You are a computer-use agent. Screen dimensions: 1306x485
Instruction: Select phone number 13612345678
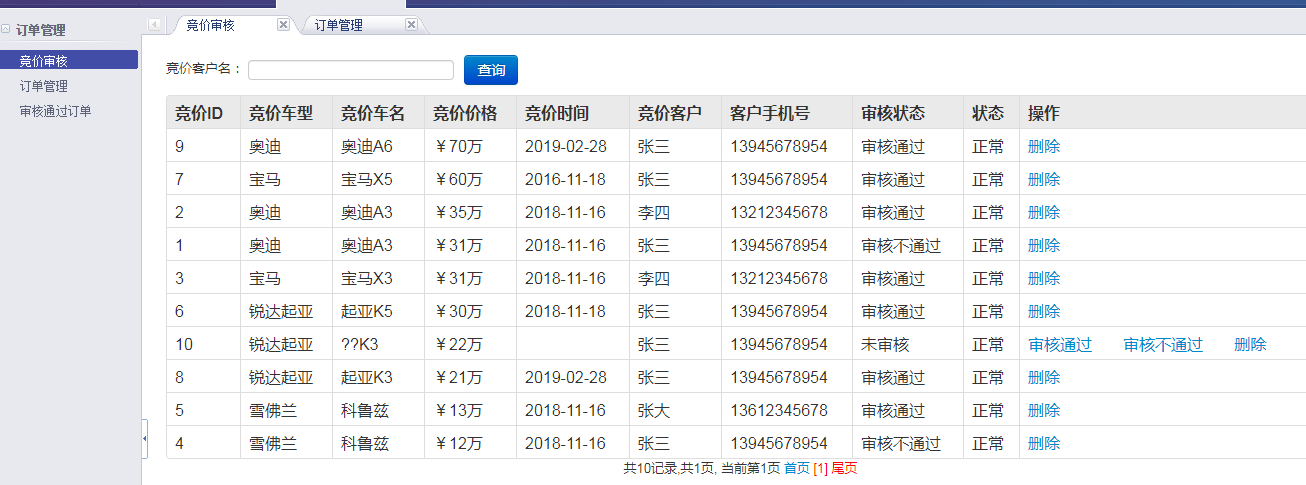tap(787, 411)
